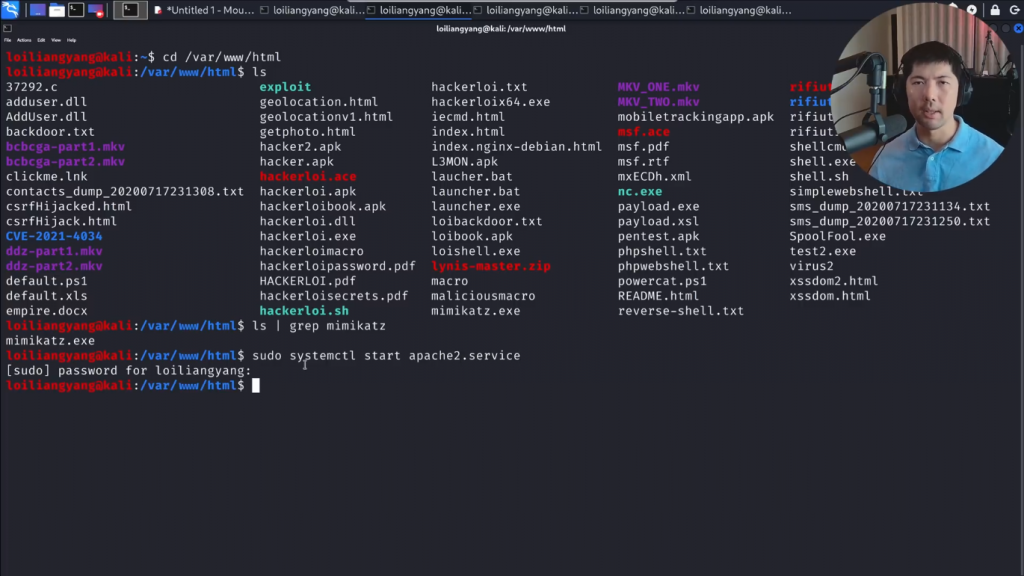
Task: Click the [sudo] password for loiliangyang line
Action: tap(129, 371)
